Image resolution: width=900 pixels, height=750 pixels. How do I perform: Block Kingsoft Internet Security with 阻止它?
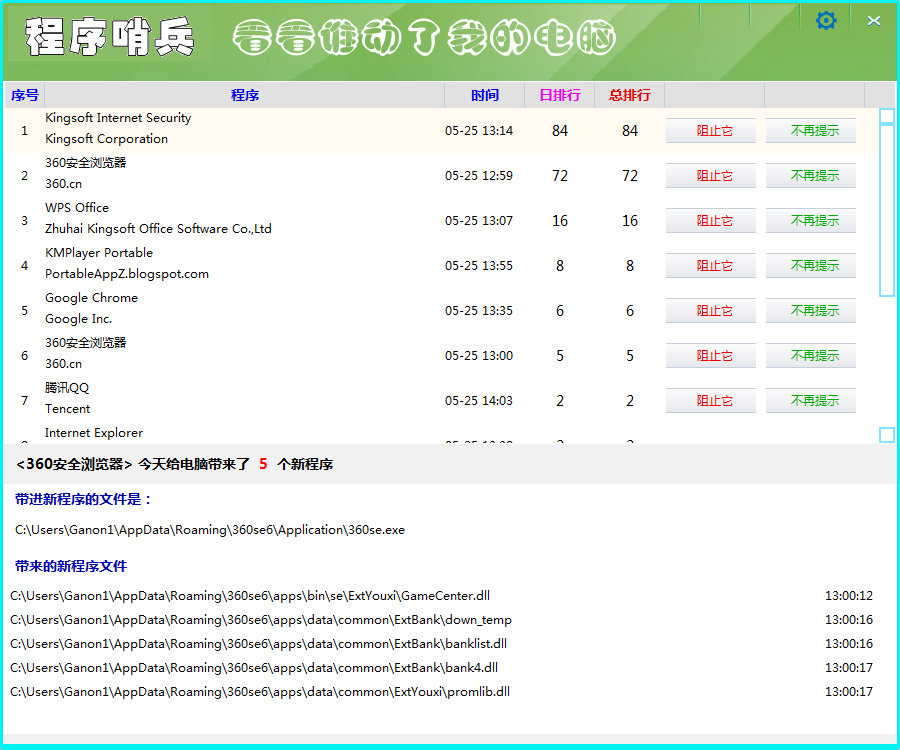711,131
